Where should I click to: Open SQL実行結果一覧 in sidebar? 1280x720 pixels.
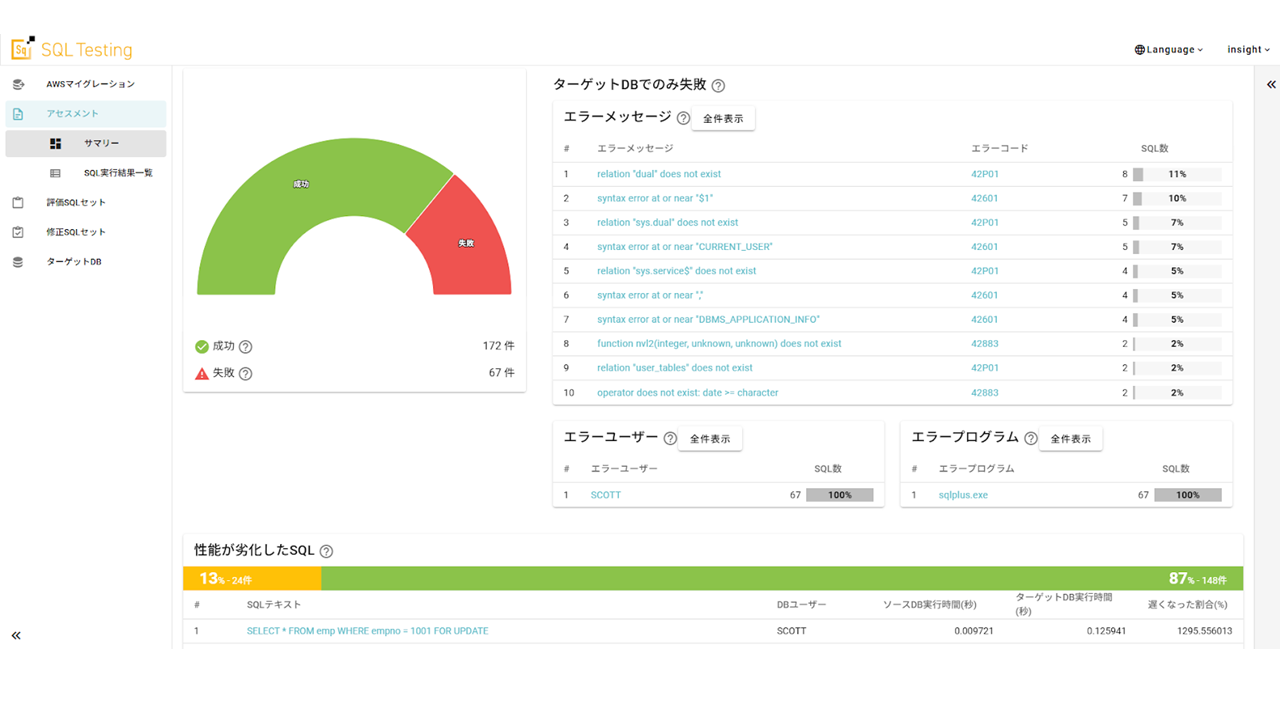tap(117, 173)
